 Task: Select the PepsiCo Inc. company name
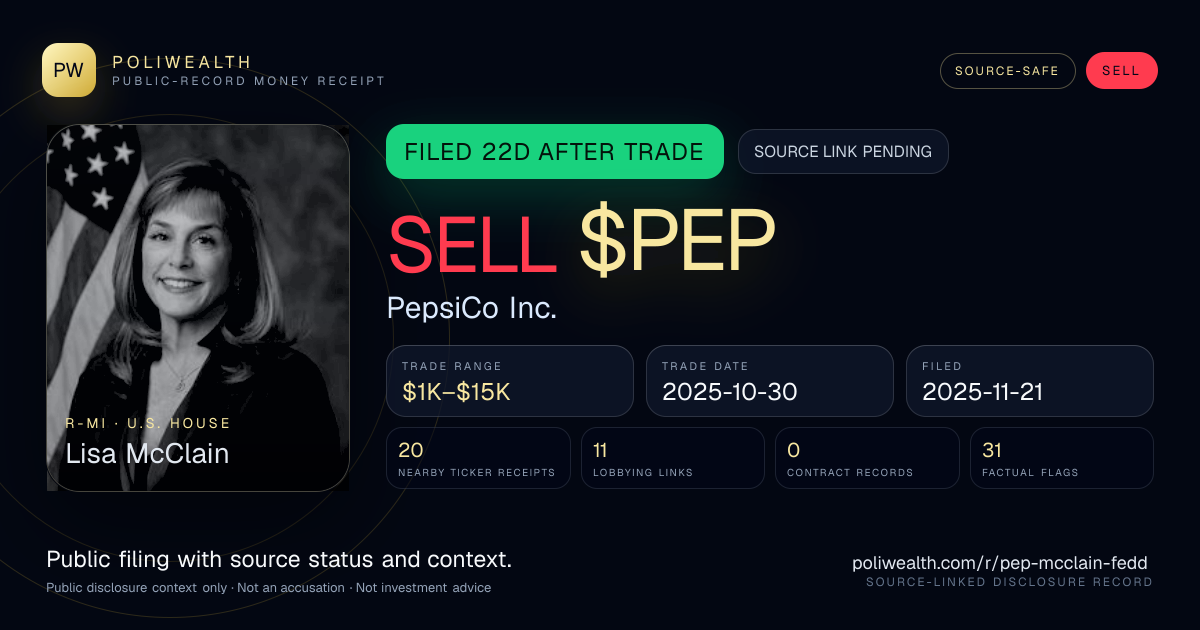(472, 308)
